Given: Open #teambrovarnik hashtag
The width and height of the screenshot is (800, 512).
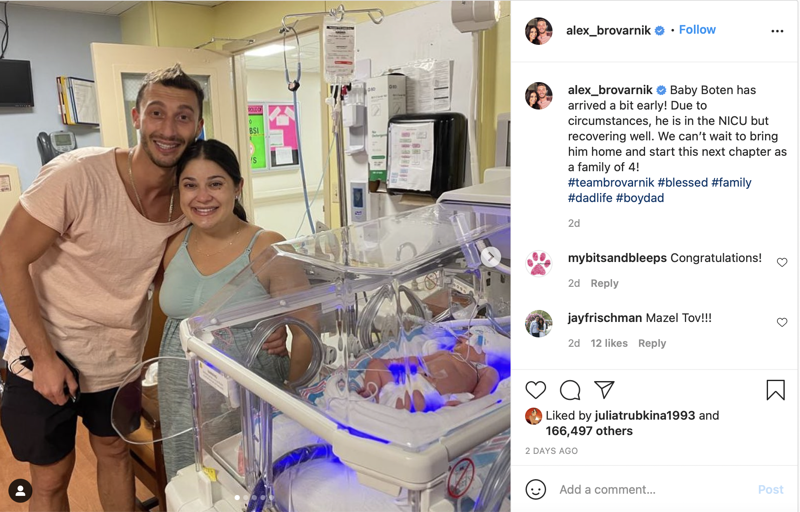Looking at the screenshot, I should [x=611, y=183].
